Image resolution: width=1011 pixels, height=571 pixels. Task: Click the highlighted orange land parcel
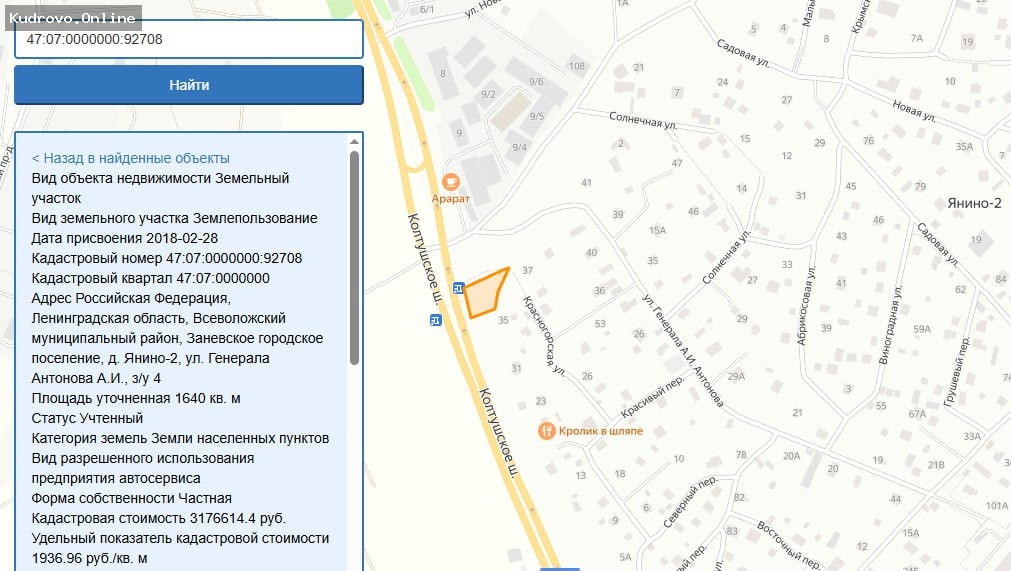coord(485,295)
